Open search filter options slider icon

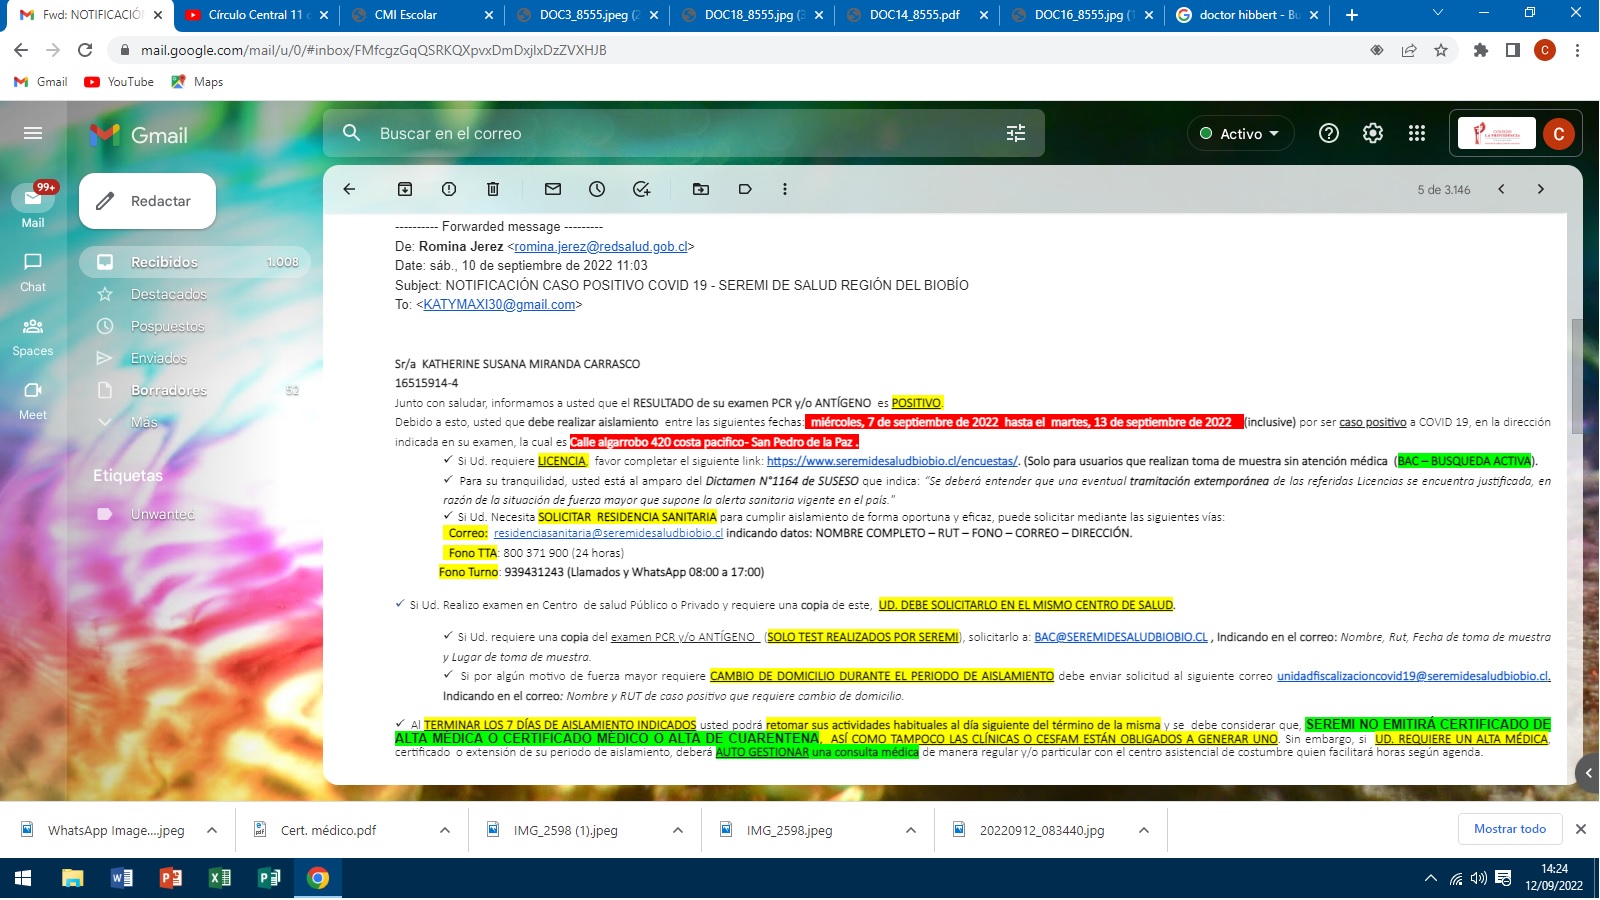click(x=1016, y=133)
